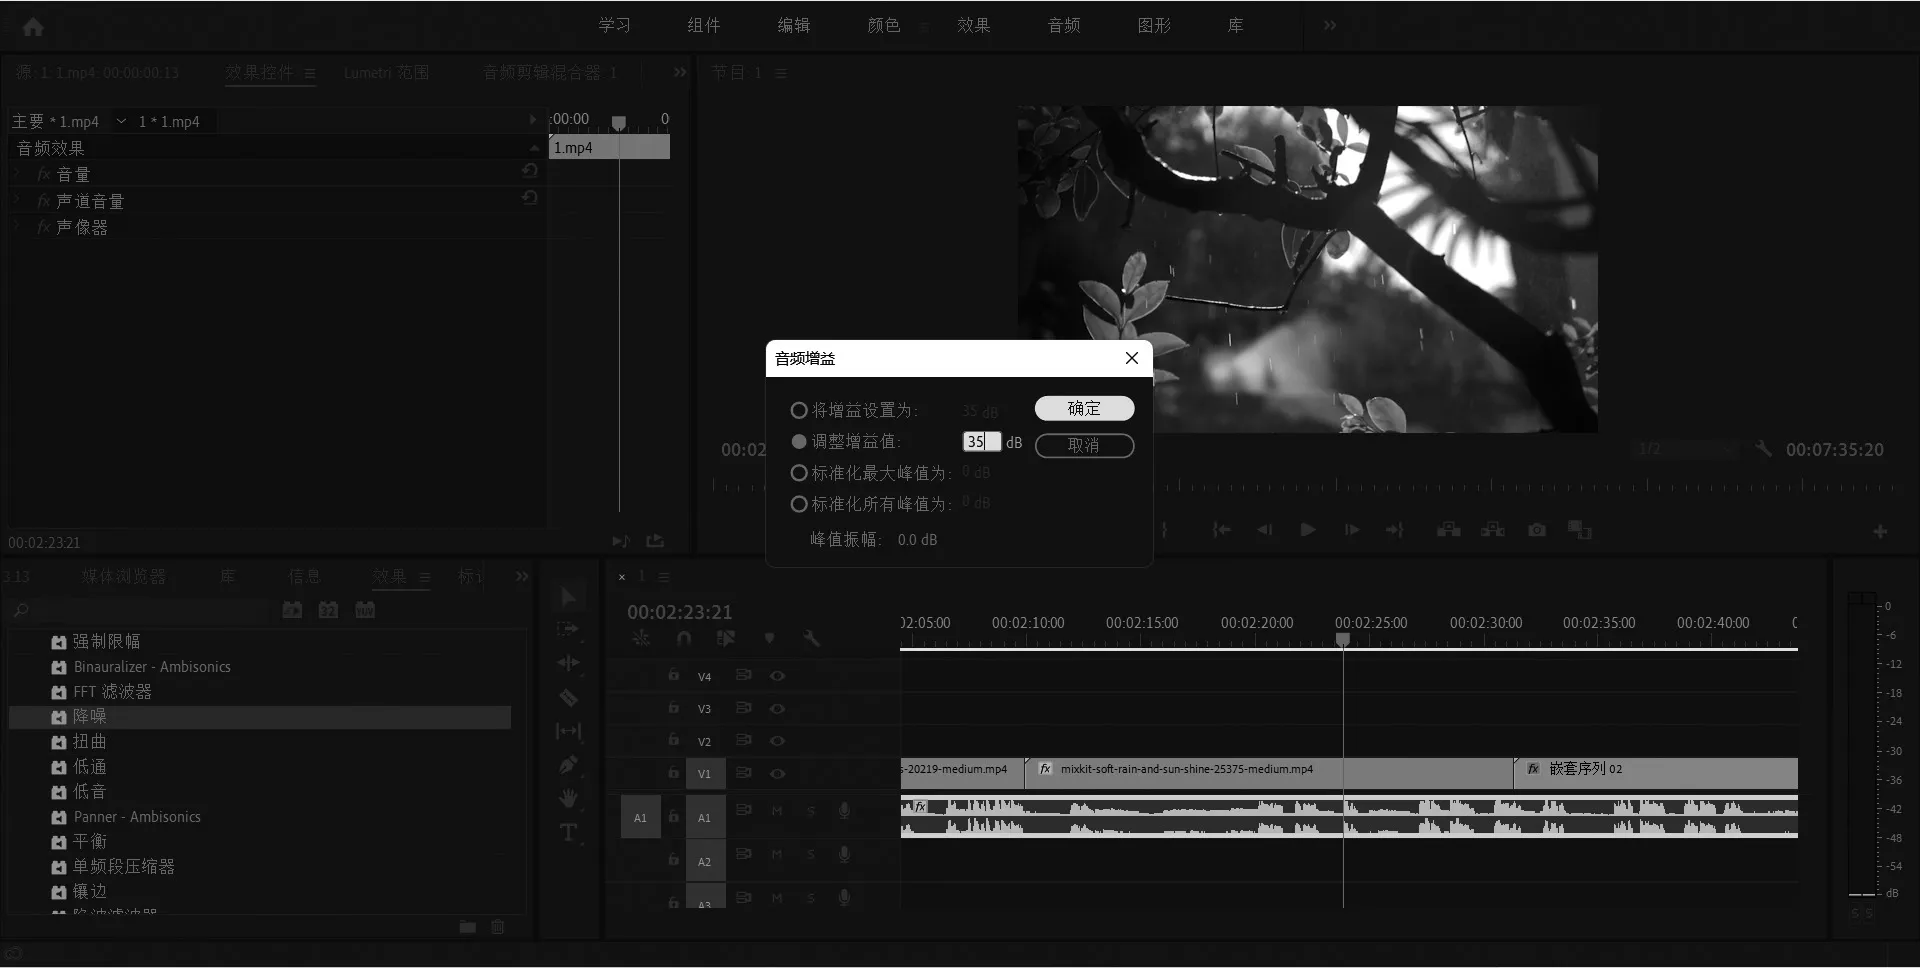Select the 标准化最大峰值为 radio option
Viewport: 1920px width, 968px height.
[798, 473]
